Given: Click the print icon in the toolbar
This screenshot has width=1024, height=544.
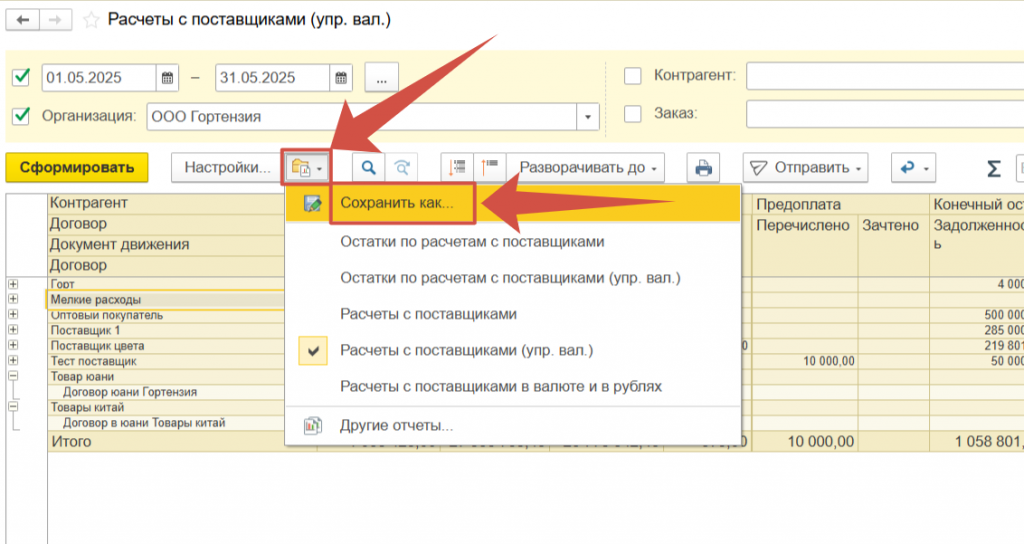Looking at the screenshot, I should 704,168.
